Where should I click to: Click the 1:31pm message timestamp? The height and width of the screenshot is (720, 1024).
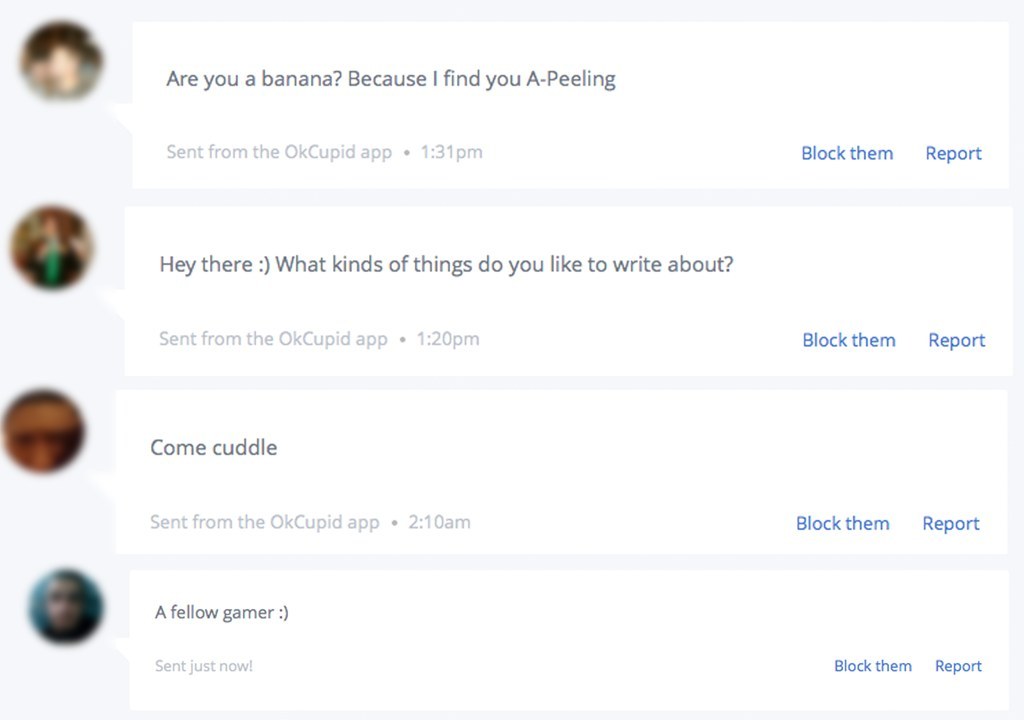coord(451,152)
